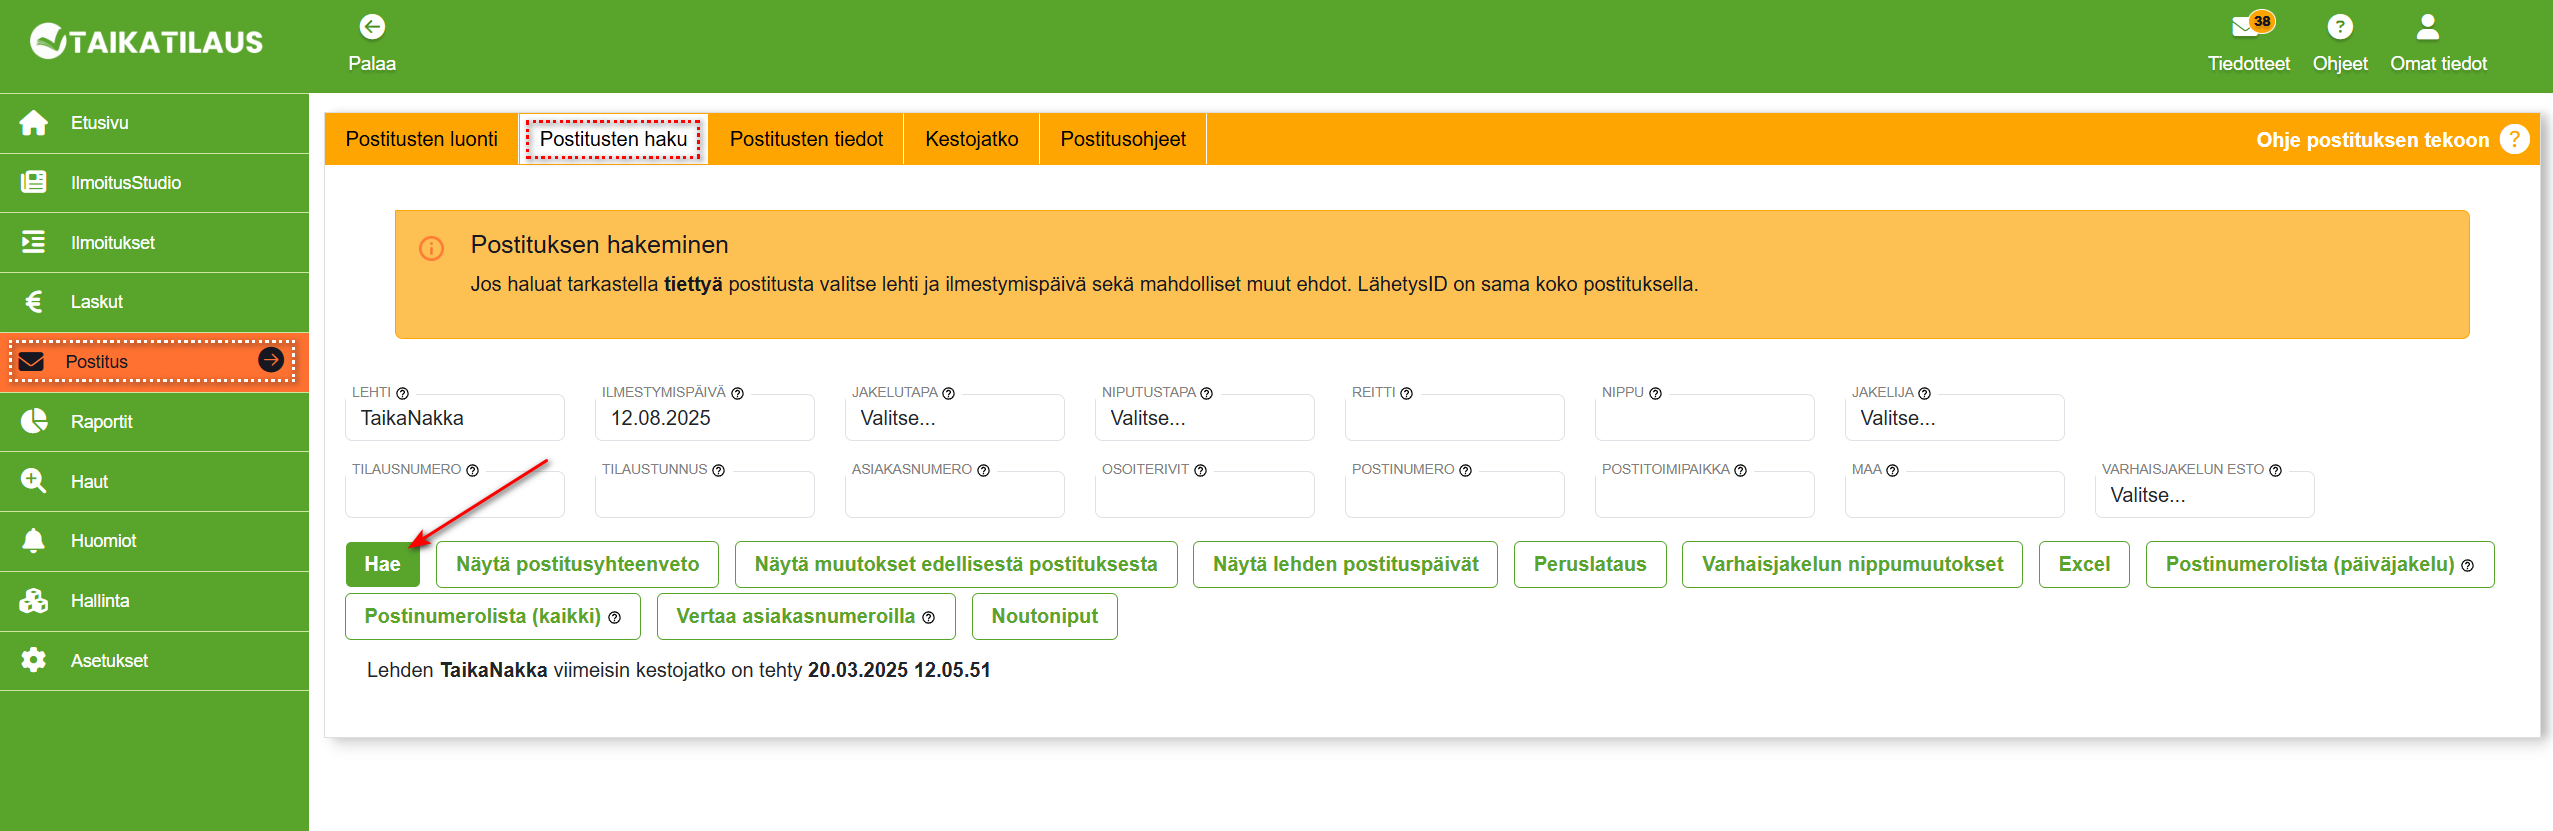Open Omat tiedot user icon
Viewport: 2553px width, 831px height.
2428,27
